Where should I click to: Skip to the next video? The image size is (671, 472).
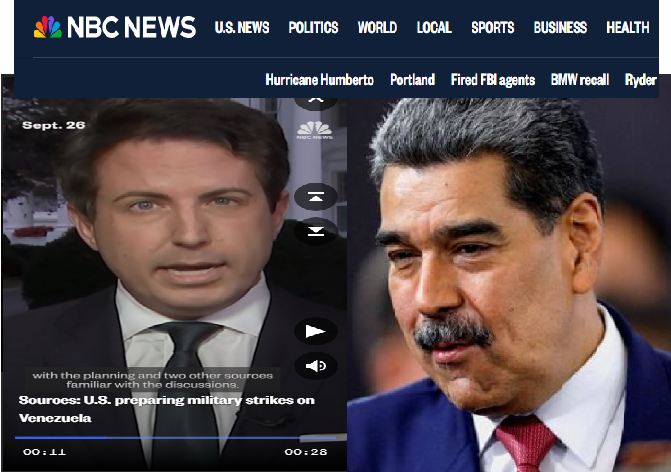[x=315, y=231]
